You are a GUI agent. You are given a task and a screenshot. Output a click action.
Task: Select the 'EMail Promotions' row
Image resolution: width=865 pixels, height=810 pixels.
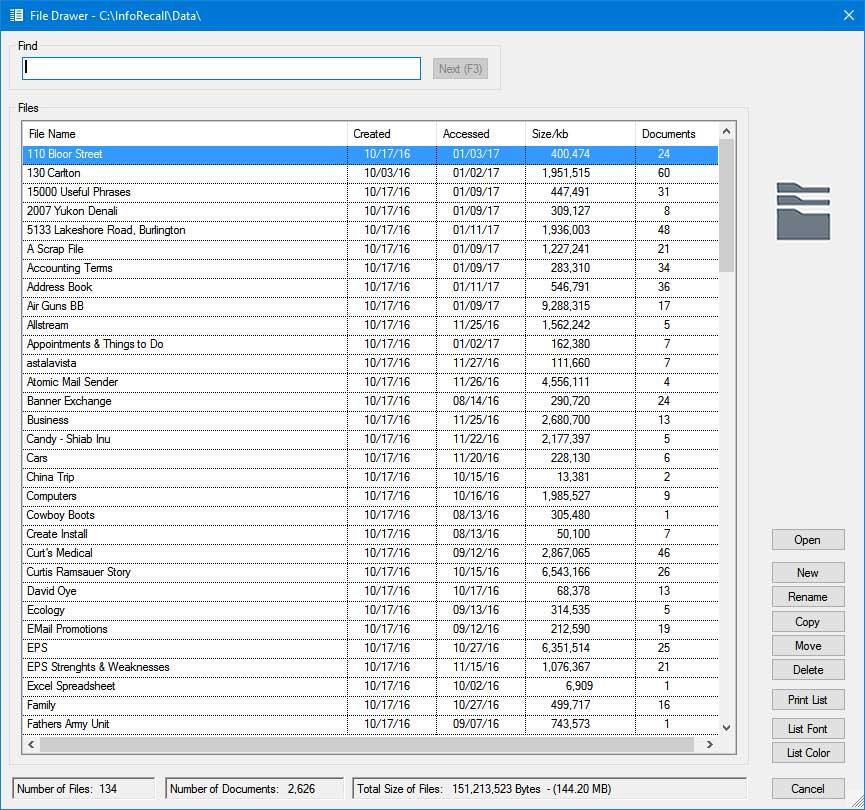pyautogui.click(x=370, y=629)
